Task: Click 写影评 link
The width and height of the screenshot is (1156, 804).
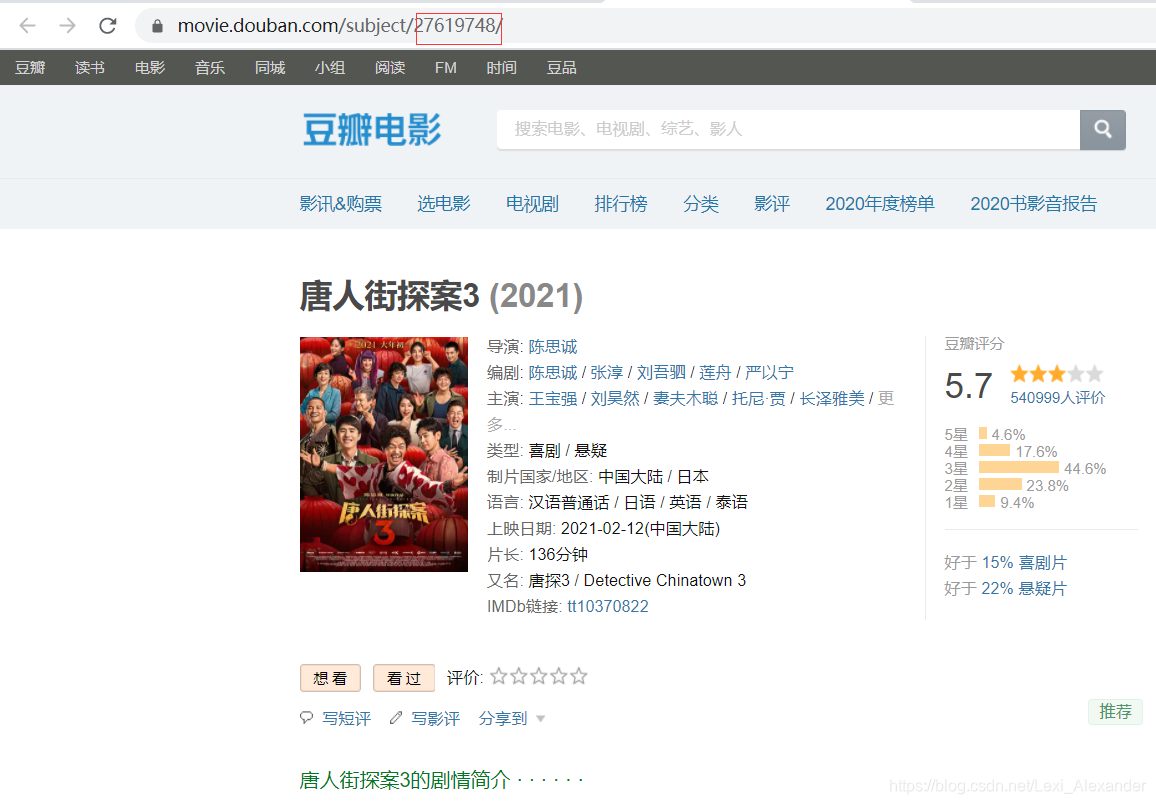Action: (x=436, y=719)
